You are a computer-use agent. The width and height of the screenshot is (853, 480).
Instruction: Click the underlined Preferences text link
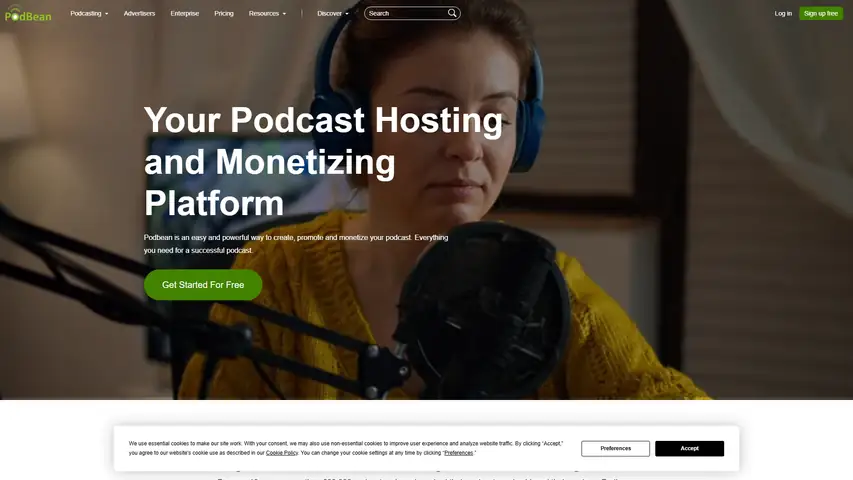click(459, 453)
